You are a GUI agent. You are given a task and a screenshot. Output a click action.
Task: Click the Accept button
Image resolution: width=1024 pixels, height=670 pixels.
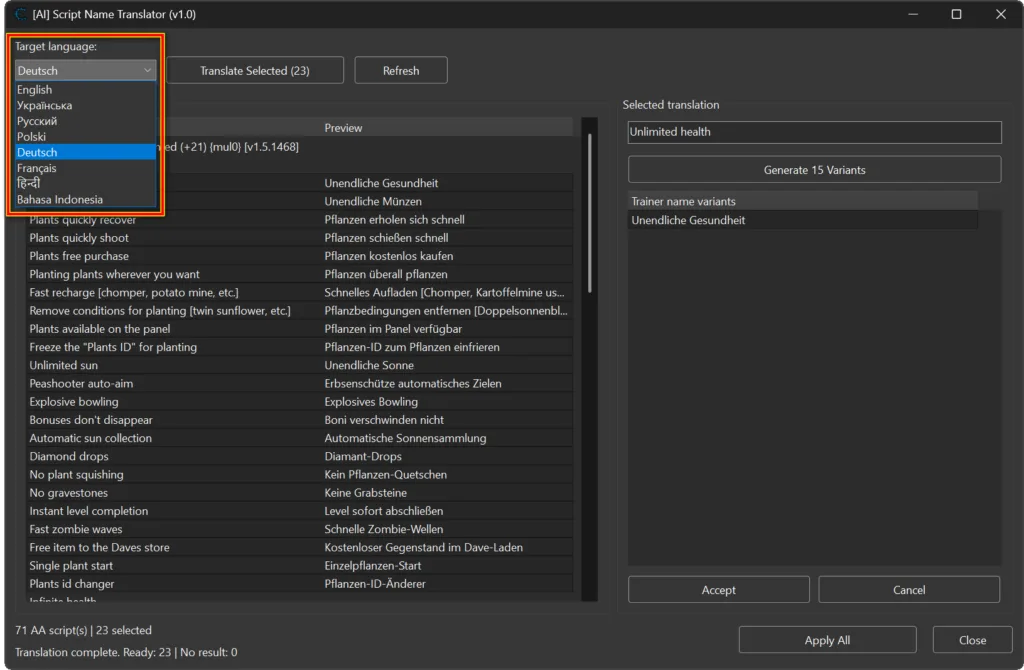(x=718, y=590)
